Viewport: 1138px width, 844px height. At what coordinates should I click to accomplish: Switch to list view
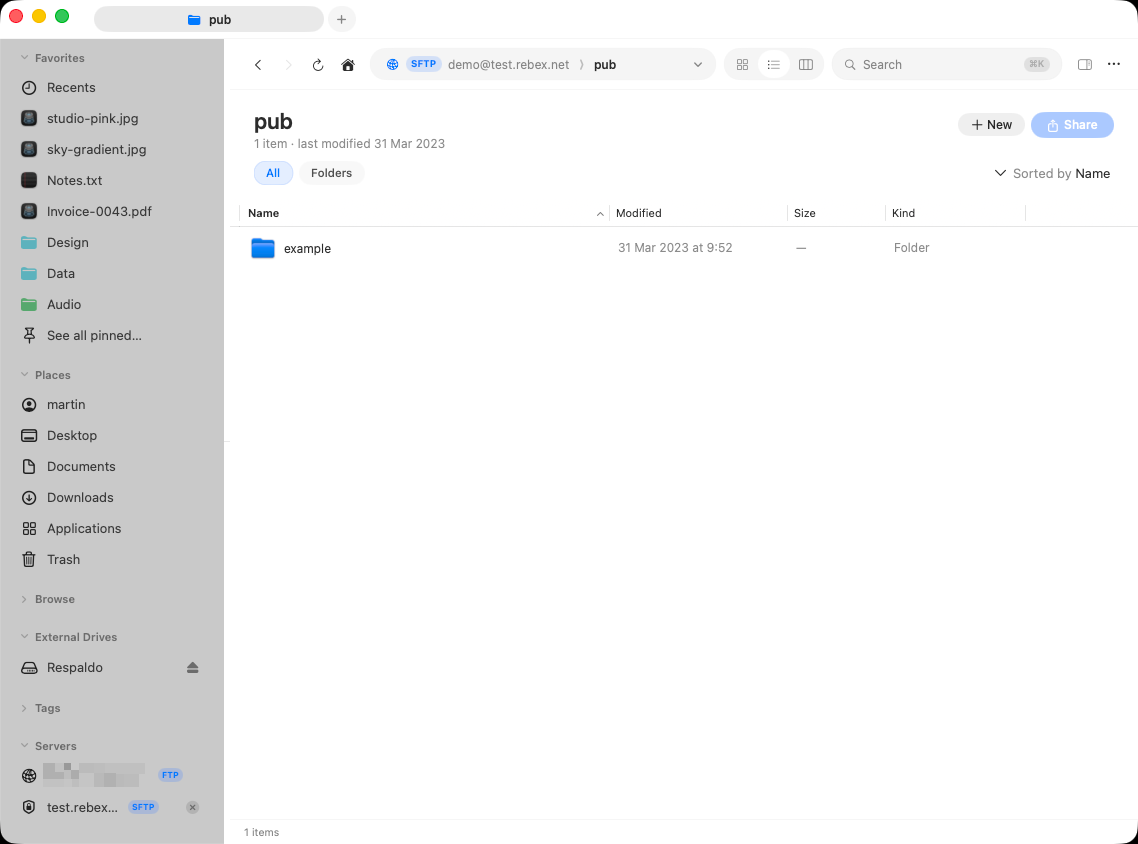(774, 65)
